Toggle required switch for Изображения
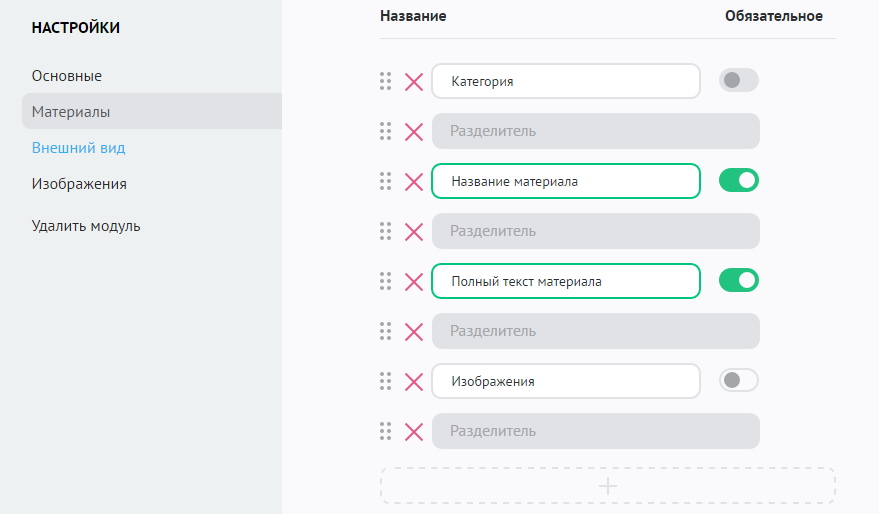Image resolution: width=879 pixels, height=514 pixels. (x=738, y=381)
